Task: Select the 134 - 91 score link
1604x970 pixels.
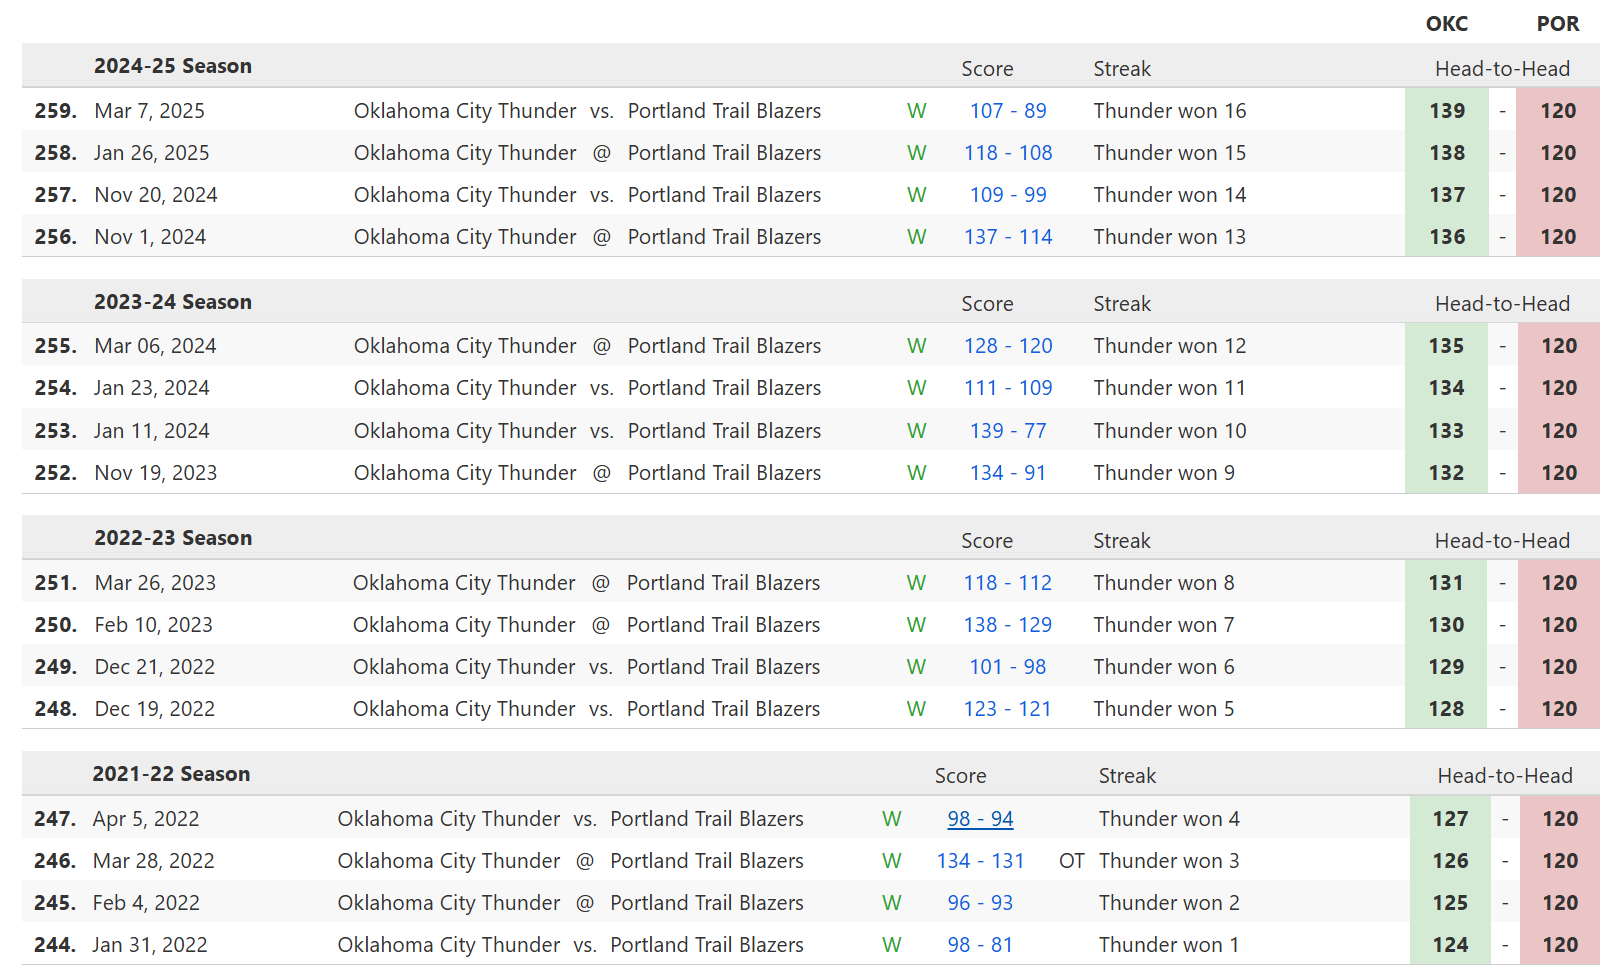Action: 1008,473
